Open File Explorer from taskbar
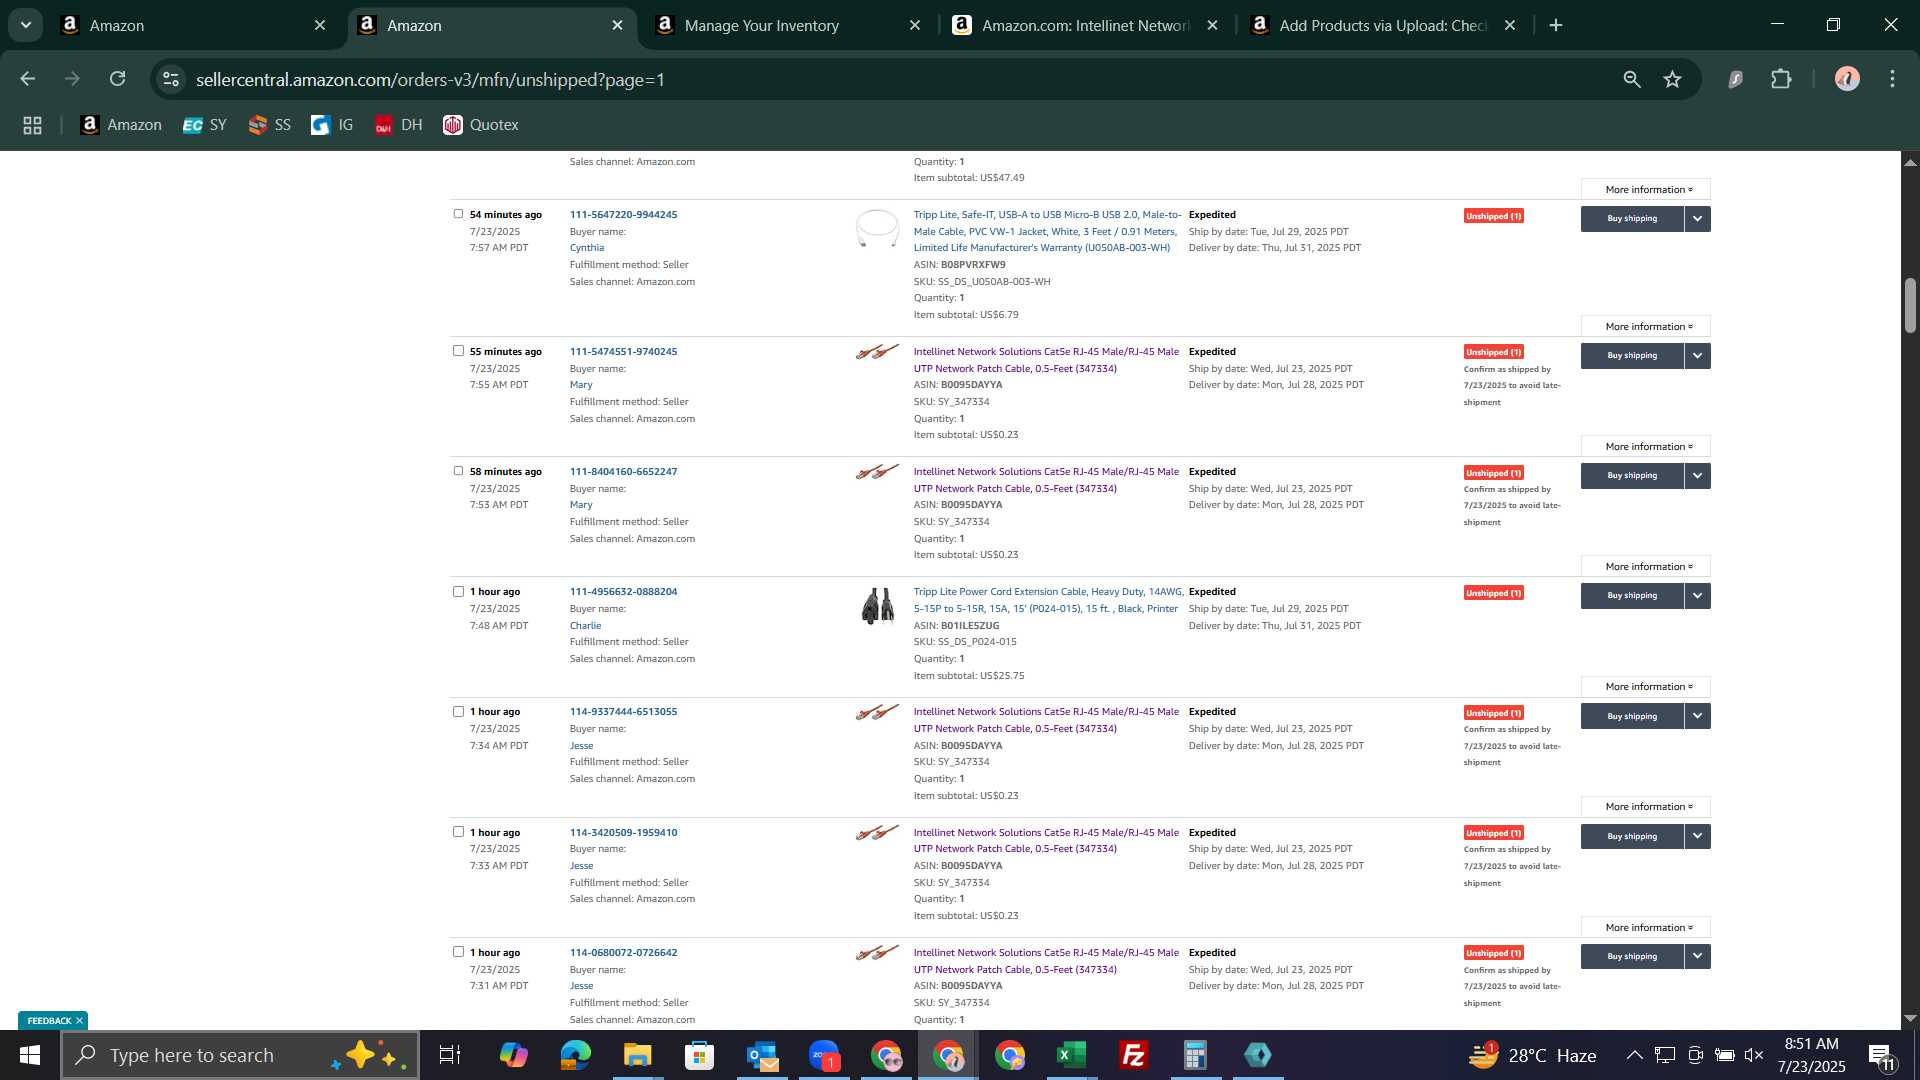This screenshot has width=1920, height=1080. coord(637,1055)
